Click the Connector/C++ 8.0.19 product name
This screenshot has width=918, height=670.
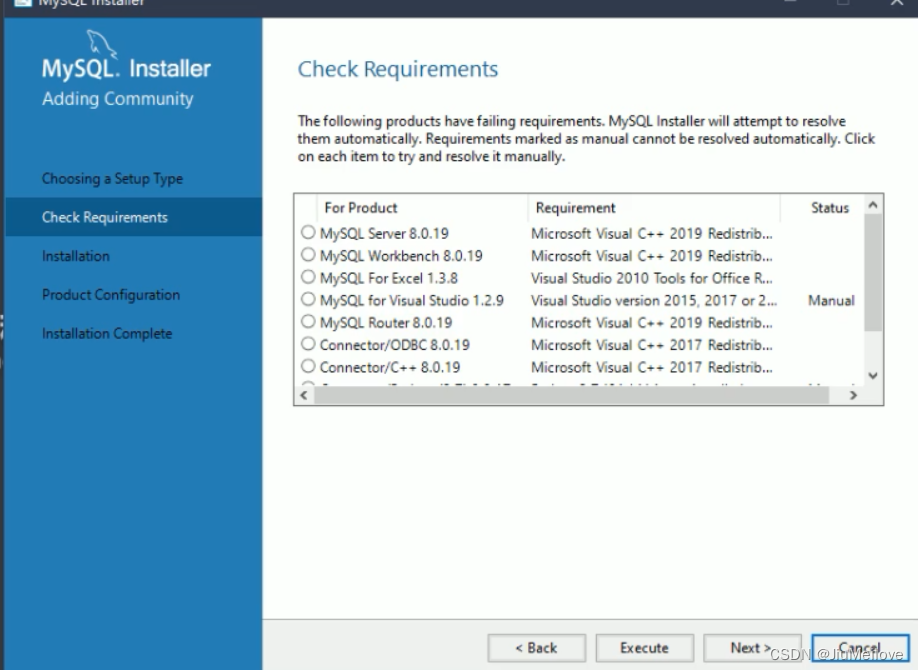click(x=390, y=367)
